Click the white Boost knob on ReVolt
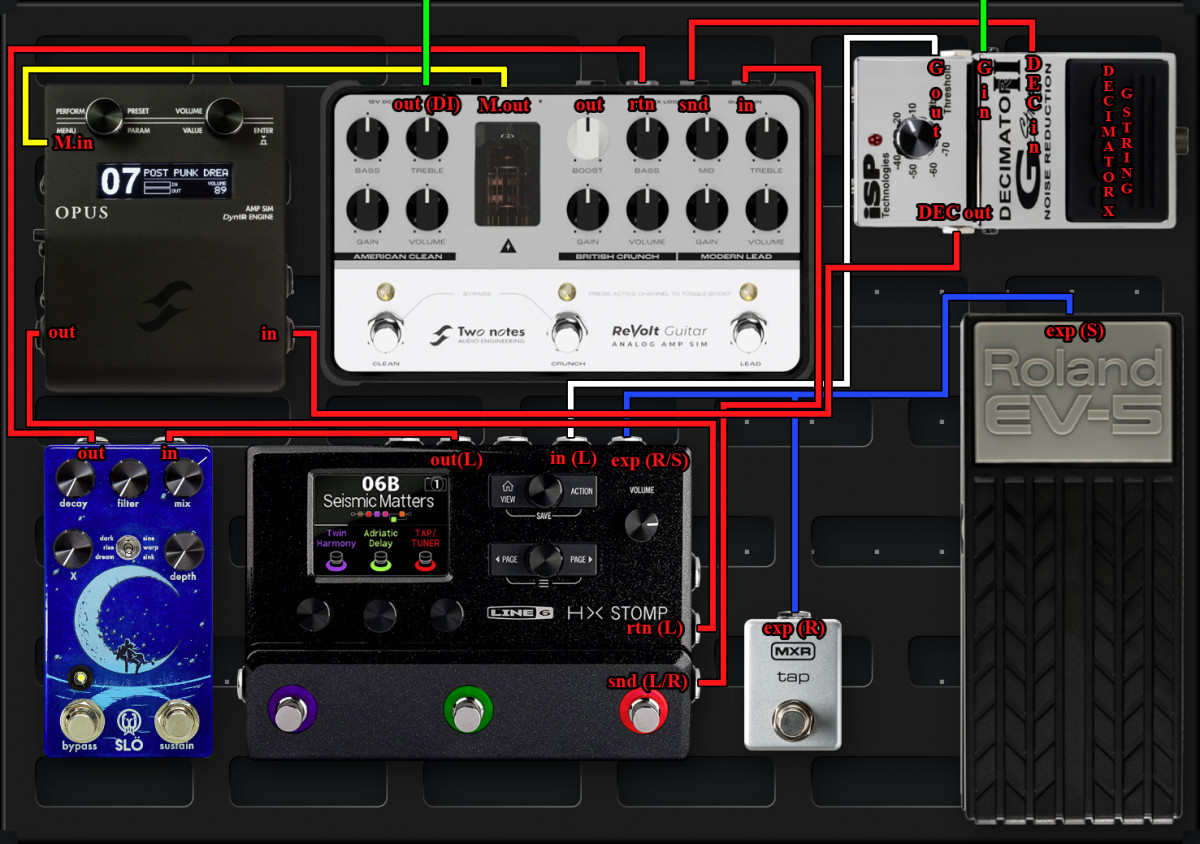Viewport: 1200px width, 844px height. coord(587,139)
